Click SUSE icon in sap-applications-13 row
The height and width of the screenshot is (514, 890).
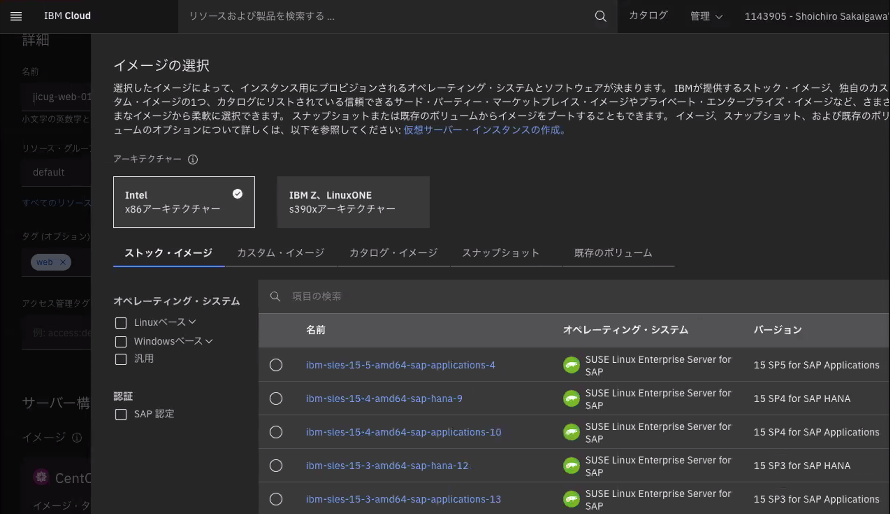tap(571, 499)
